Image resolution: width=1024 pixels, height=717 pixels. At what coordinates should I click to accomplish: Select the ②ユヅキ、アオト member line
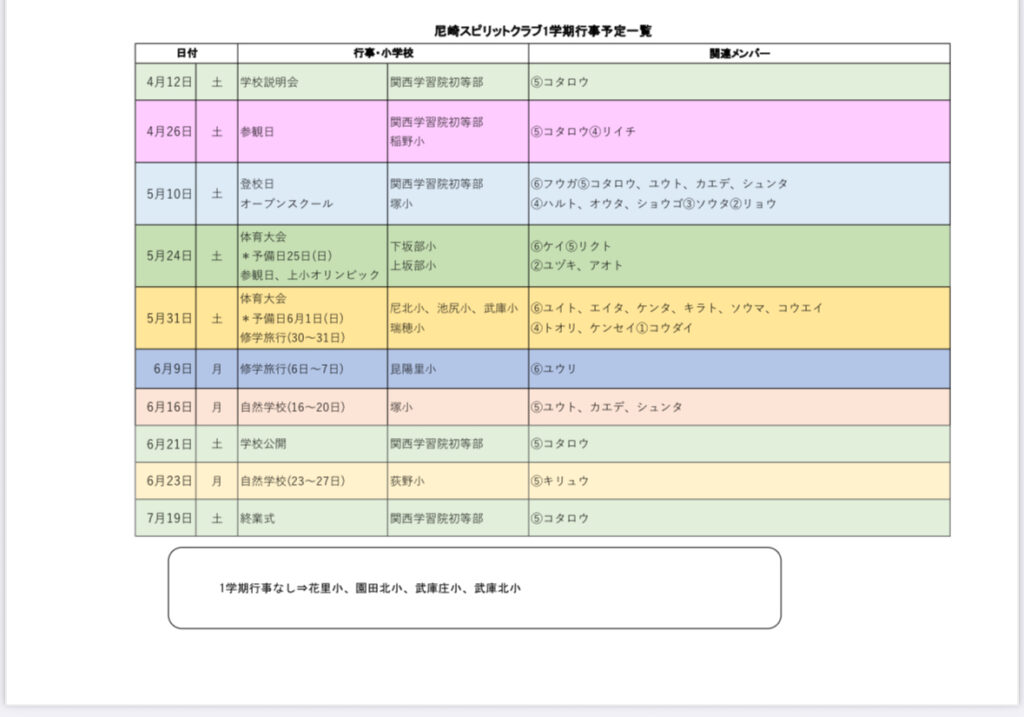(577, 266)
